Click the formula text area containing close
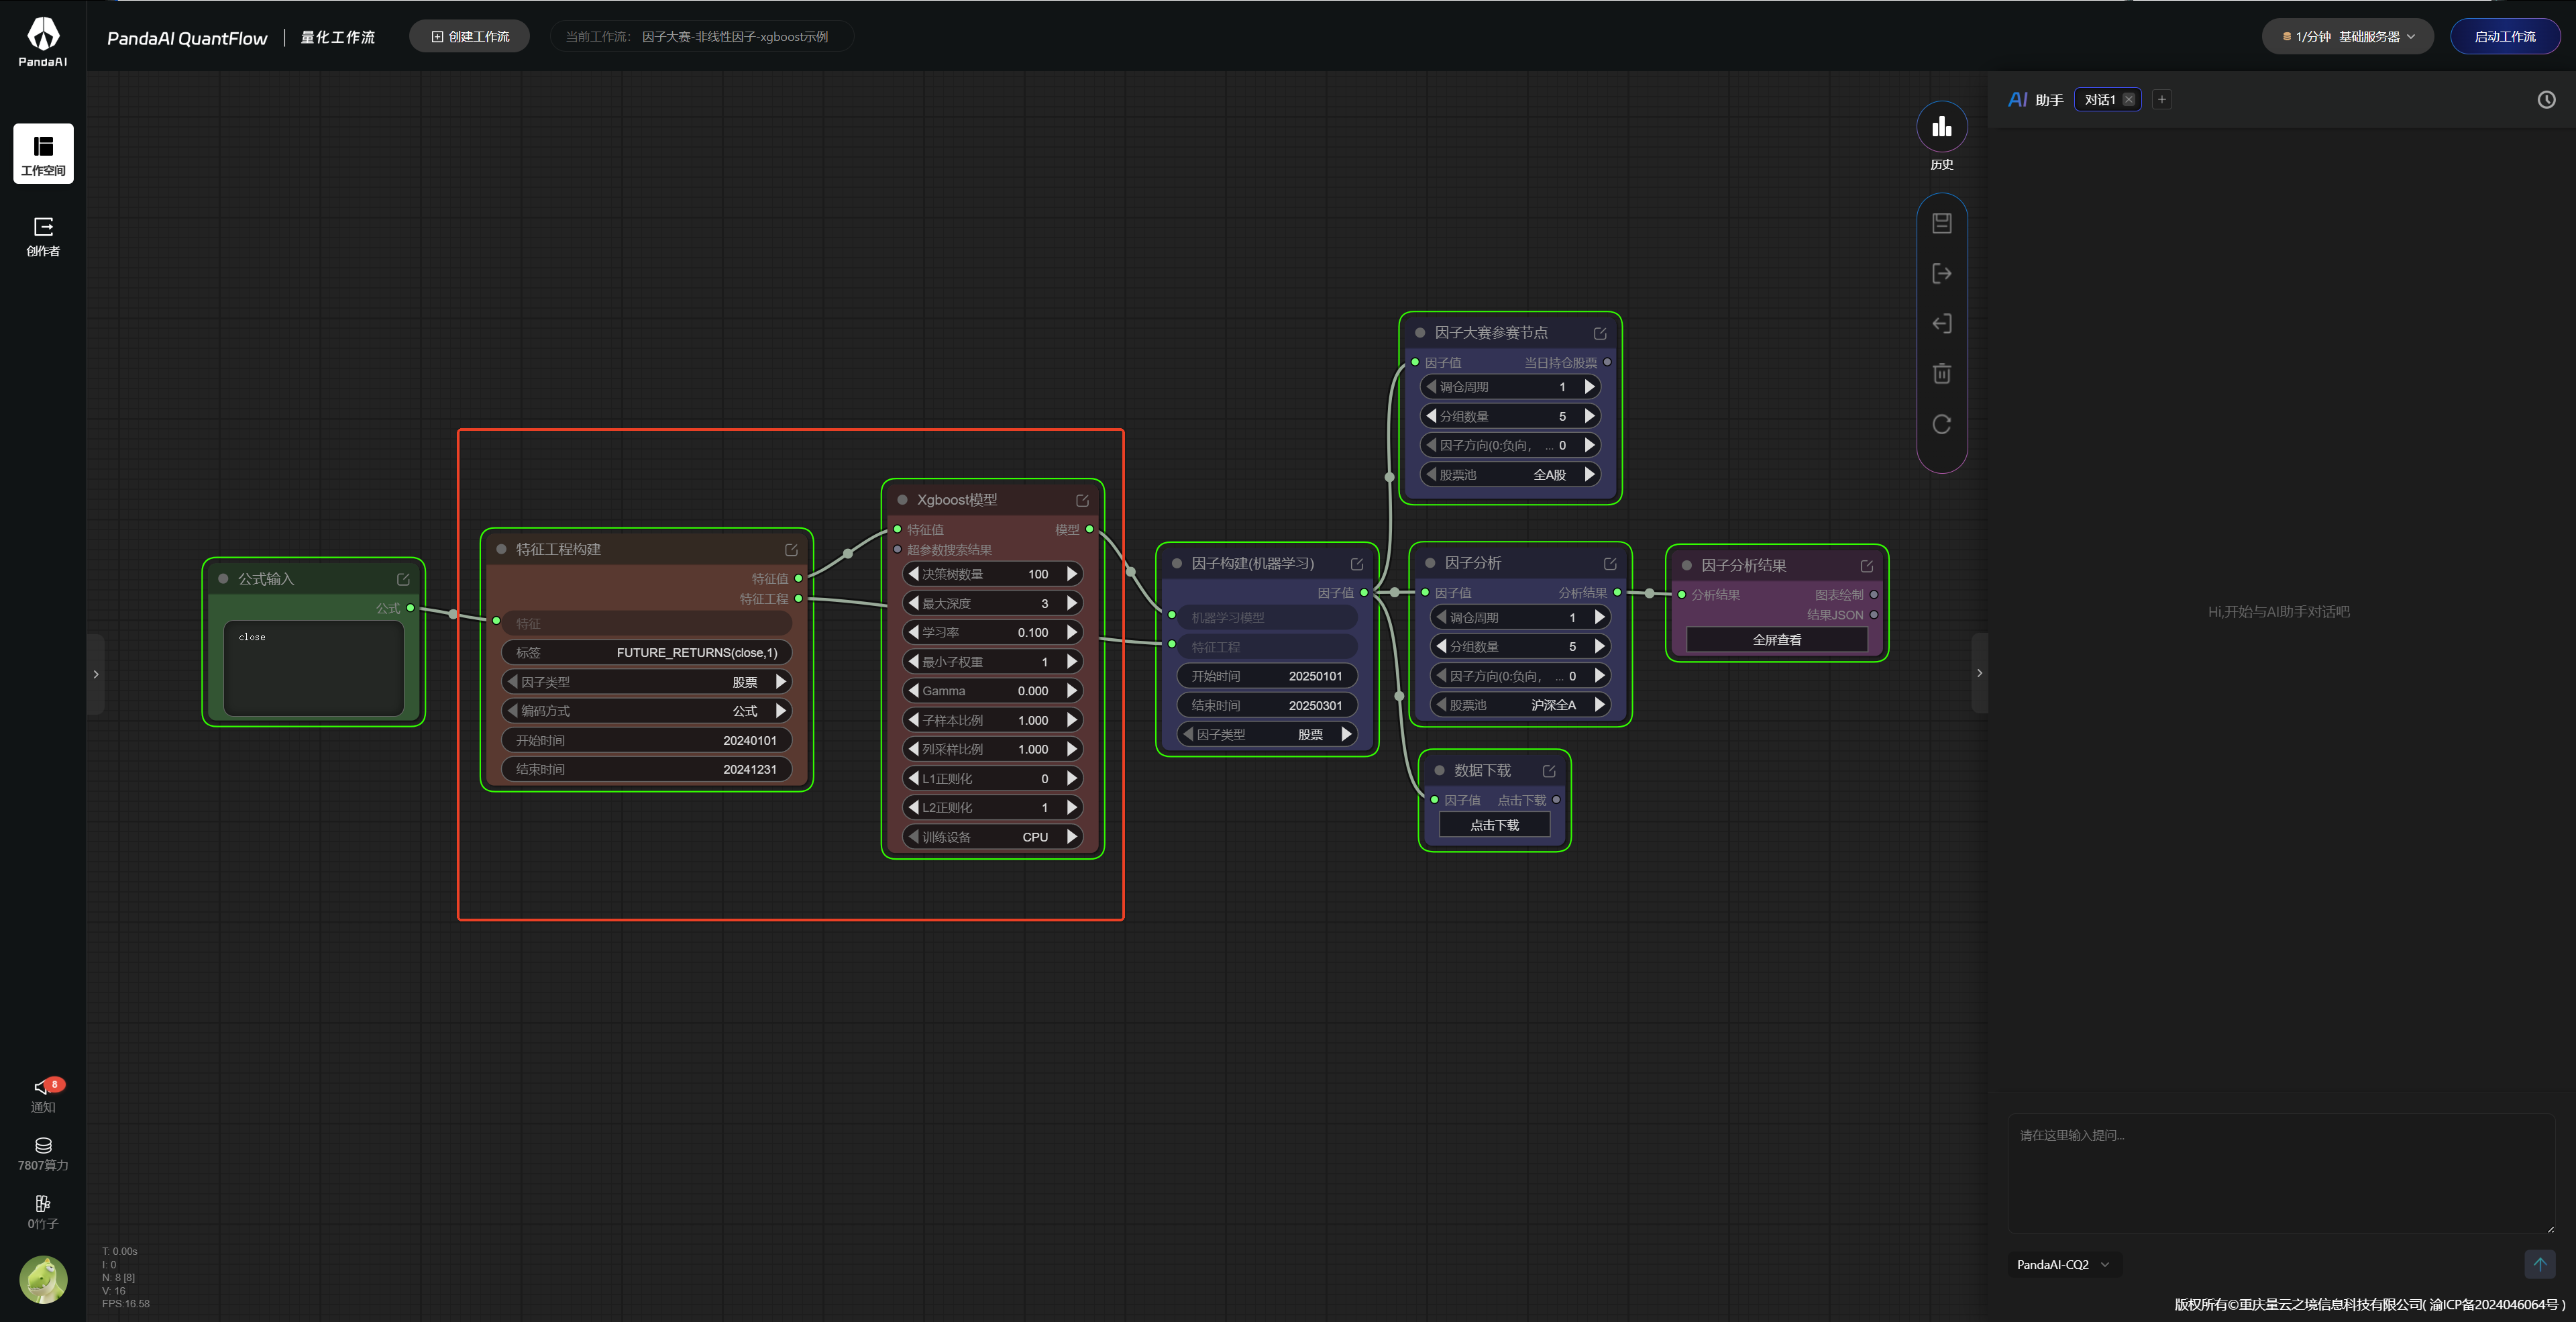This screenshot has width=2576, height=1322. point(314,668)
